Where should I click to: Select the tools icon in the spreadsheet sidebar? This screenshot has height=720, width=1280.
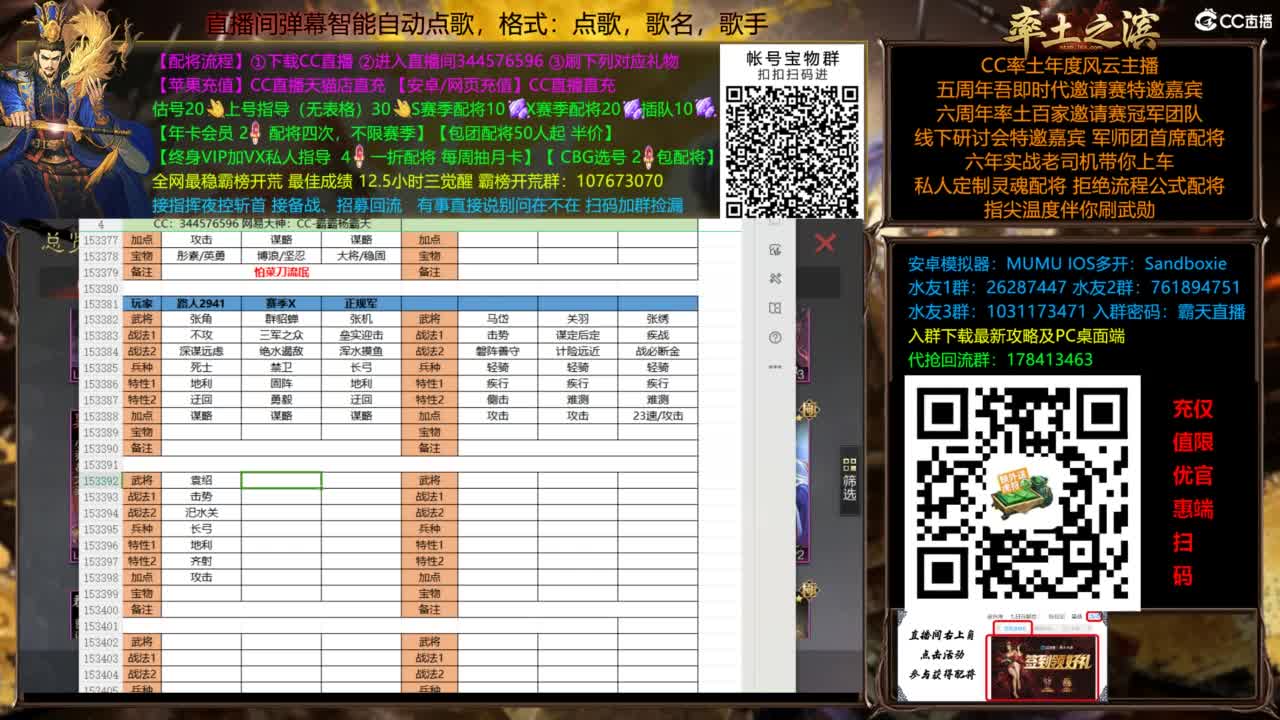776,279
